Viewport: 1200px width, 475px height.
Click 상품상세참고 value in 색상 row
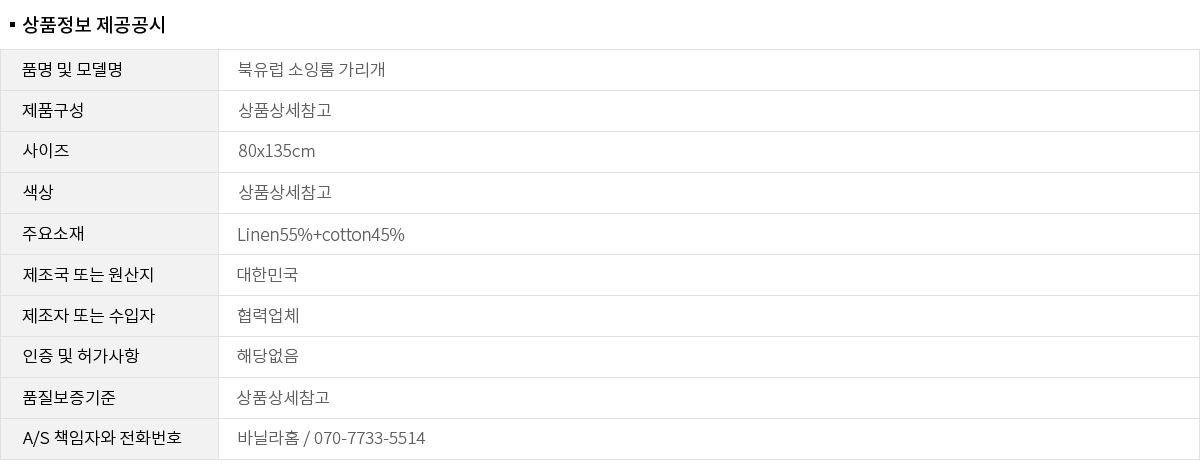284,192
